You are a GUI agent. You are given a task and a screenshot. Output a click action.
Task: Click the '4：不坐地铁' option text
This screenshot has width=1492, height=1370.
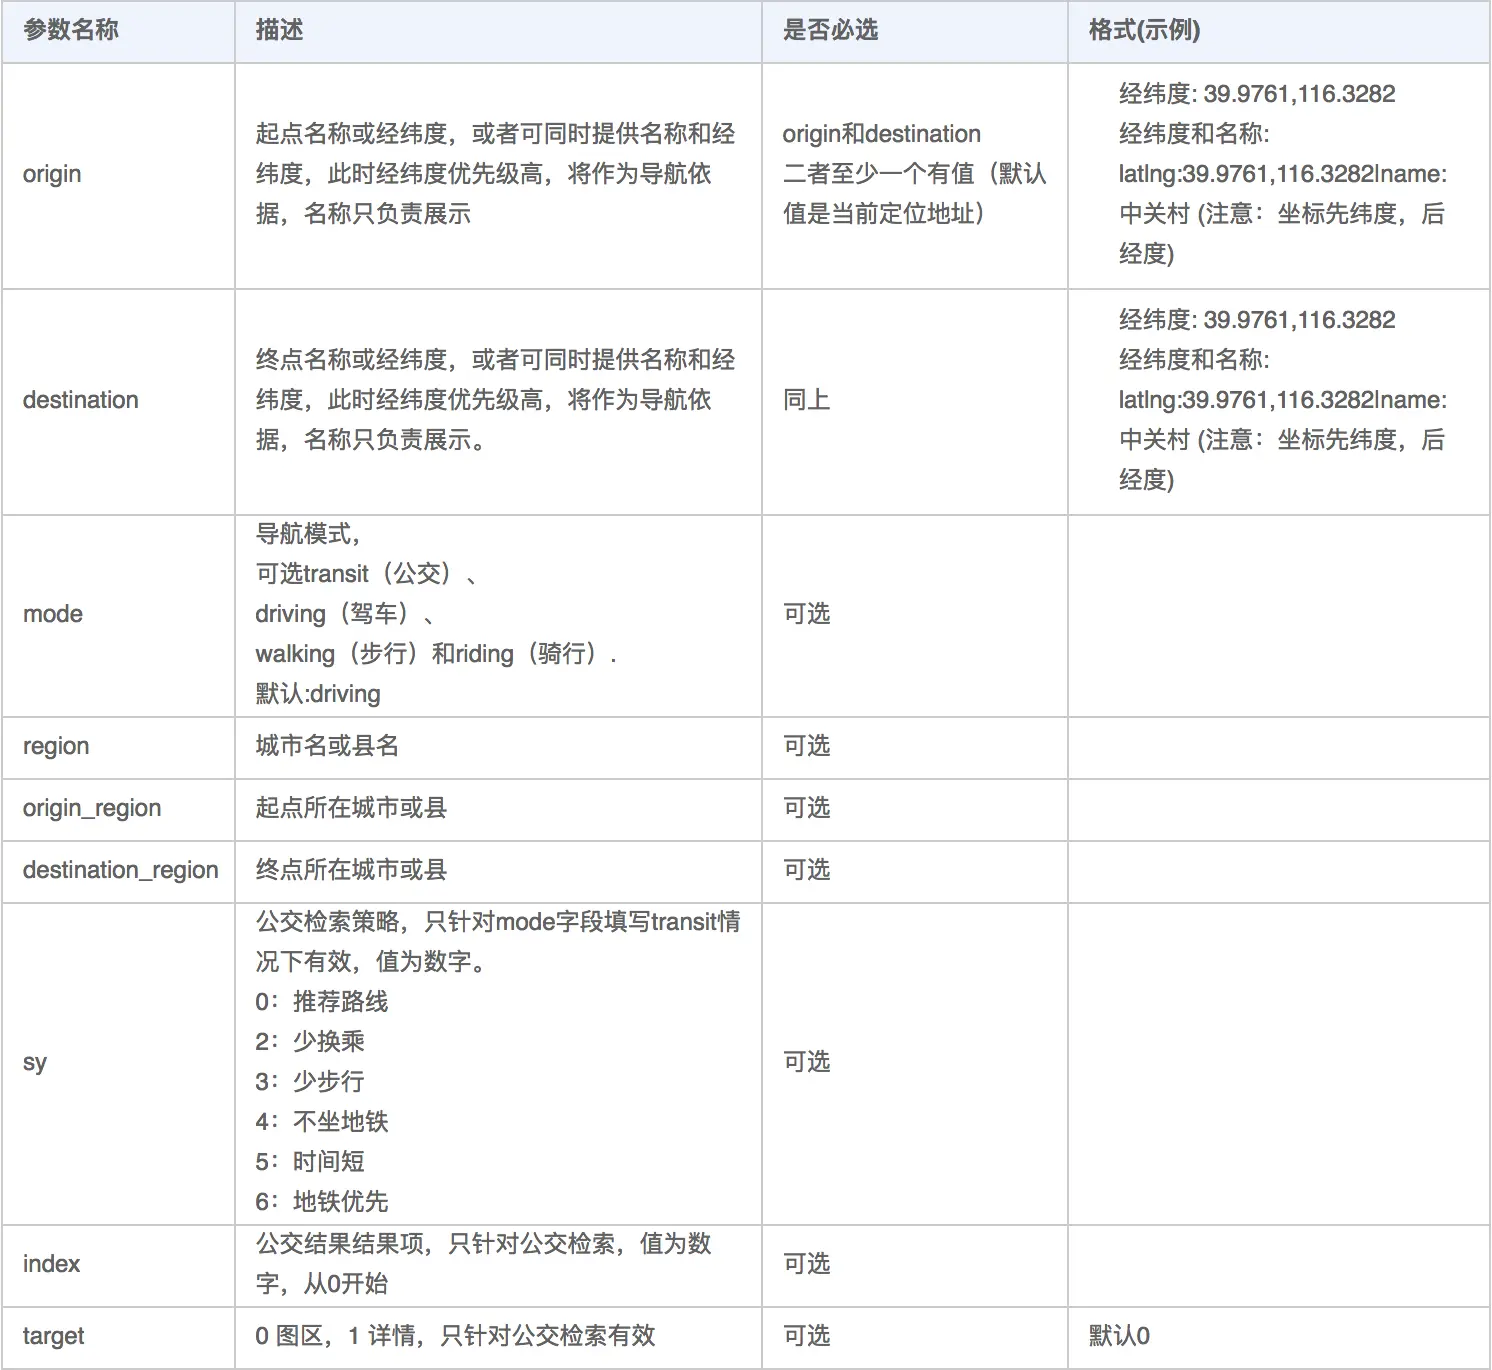pyautogui.click(x=322, y=1122)
